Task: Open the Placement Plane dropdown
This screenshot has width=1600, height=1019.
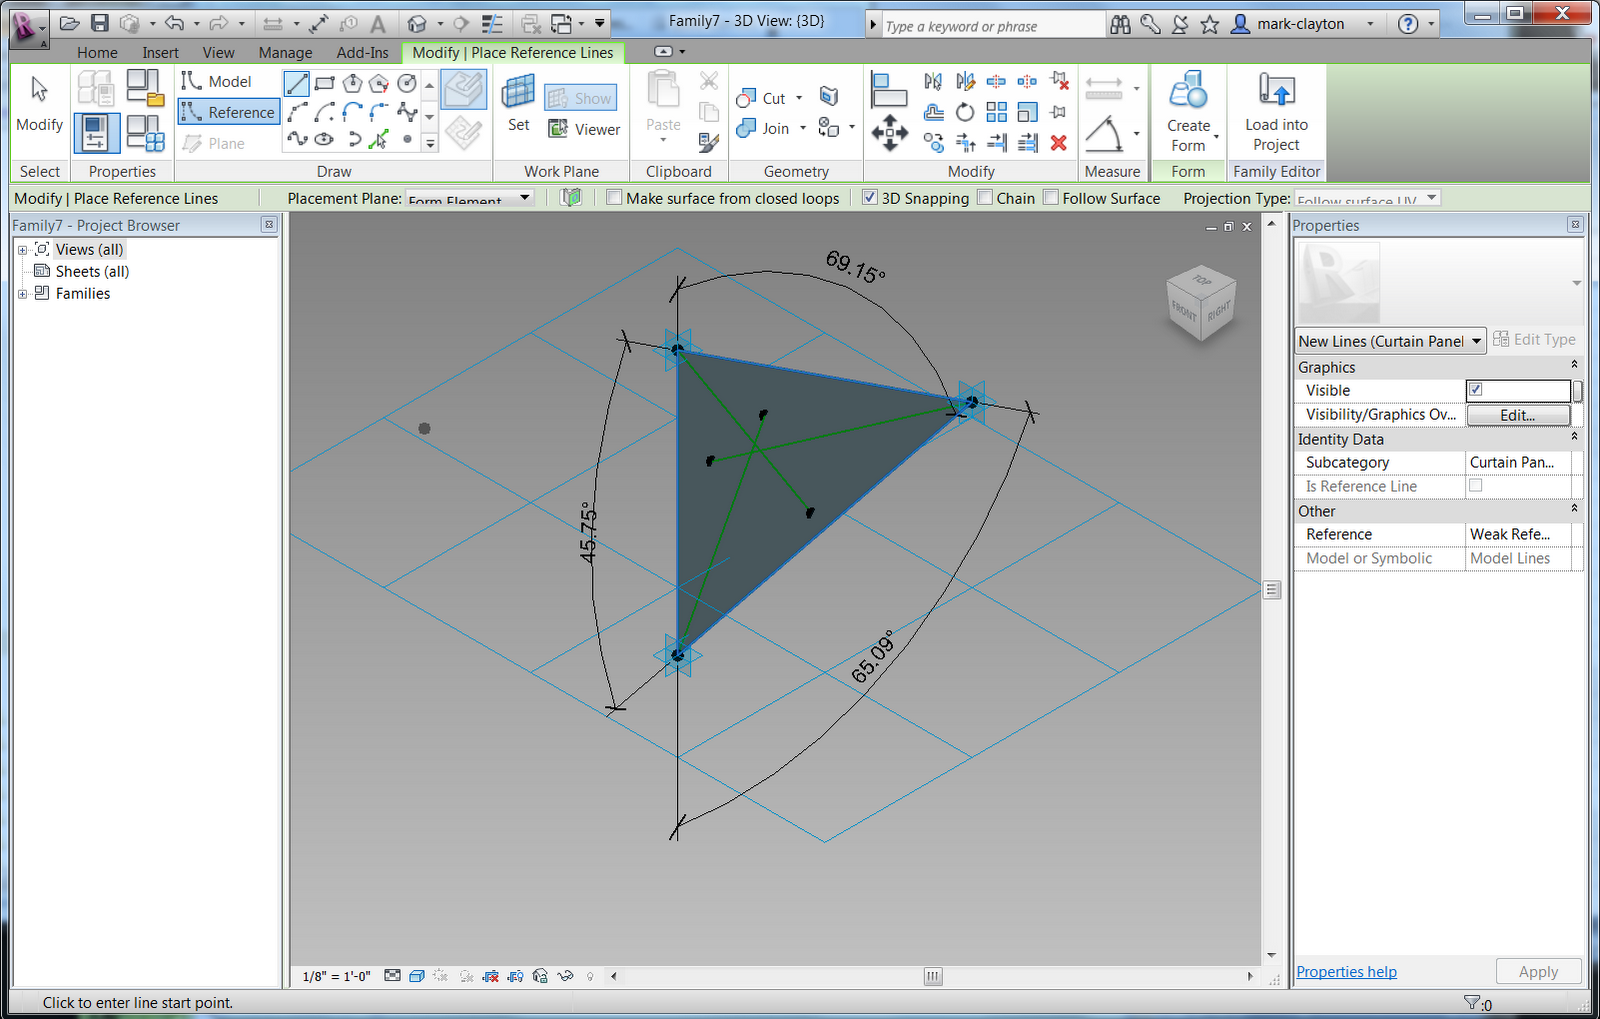Action: pos(524,198)
